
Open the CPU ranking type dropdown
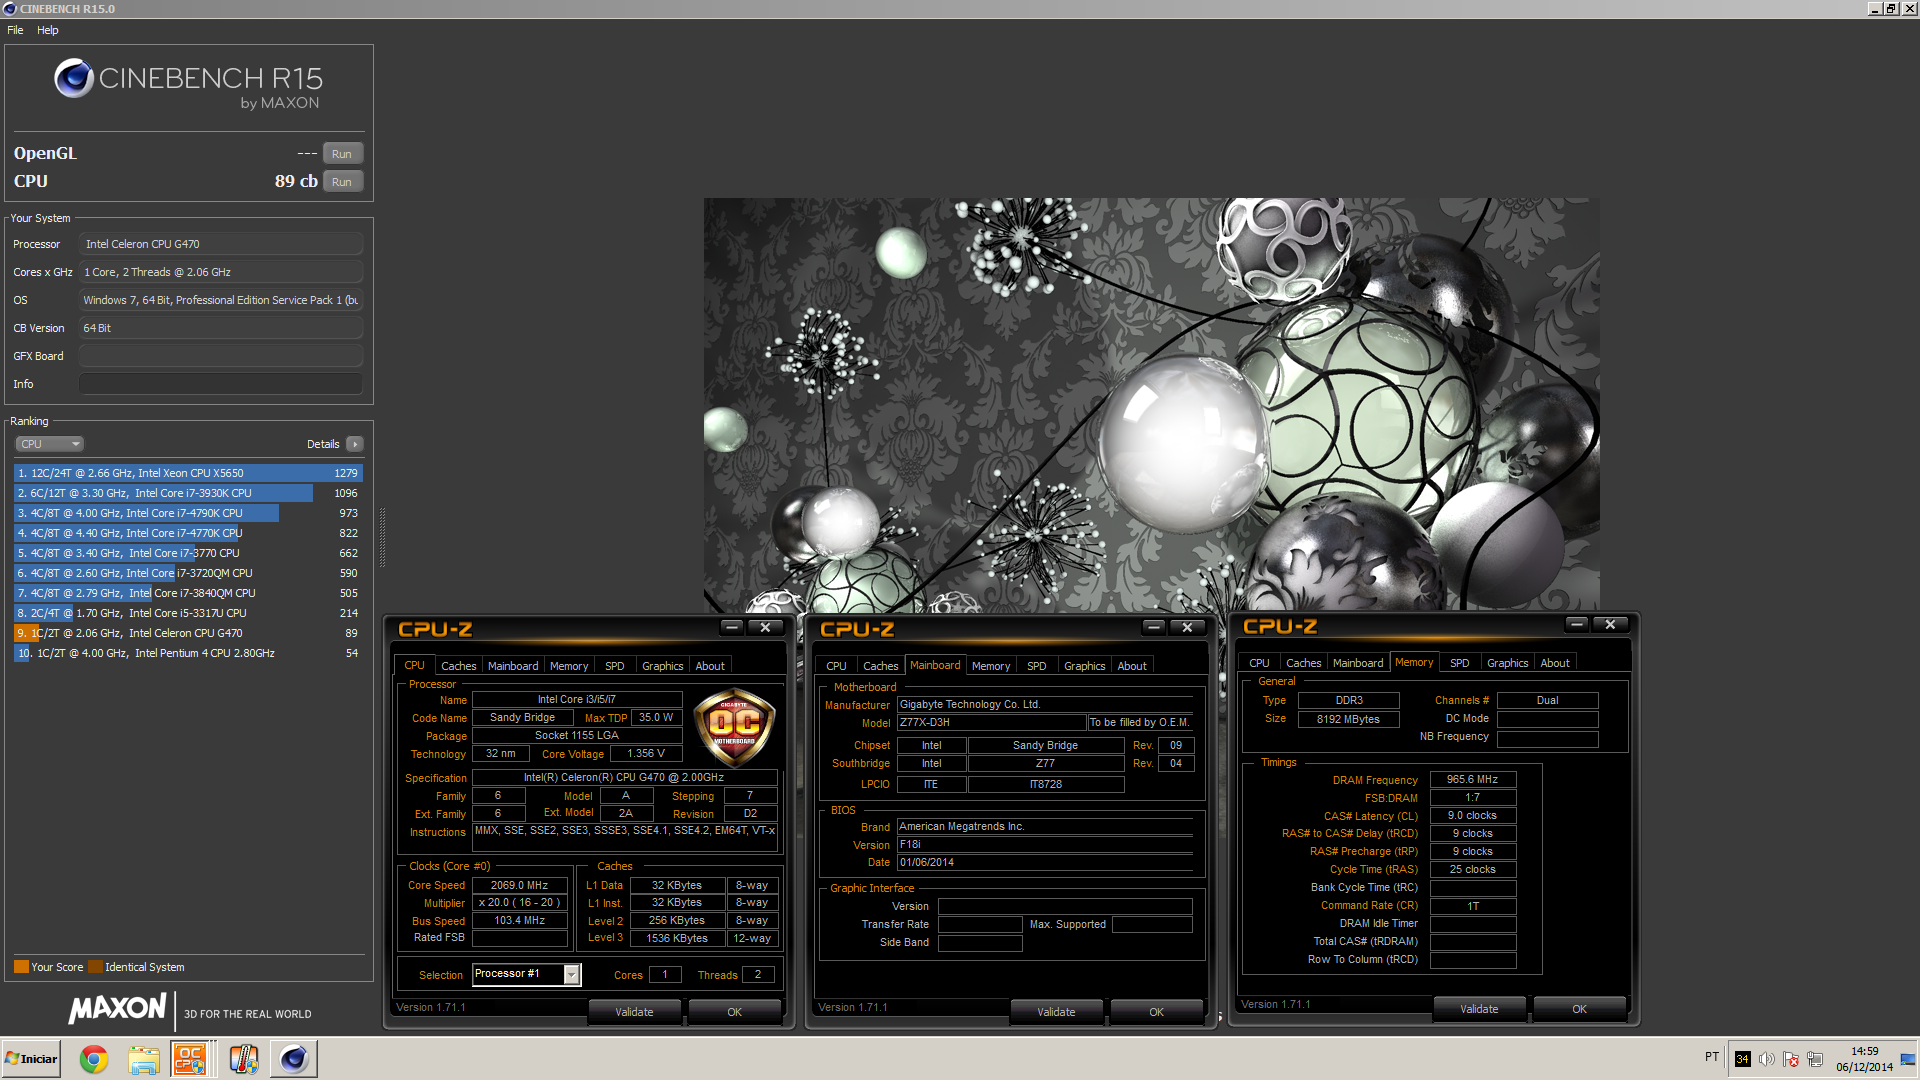click(49, 444)
